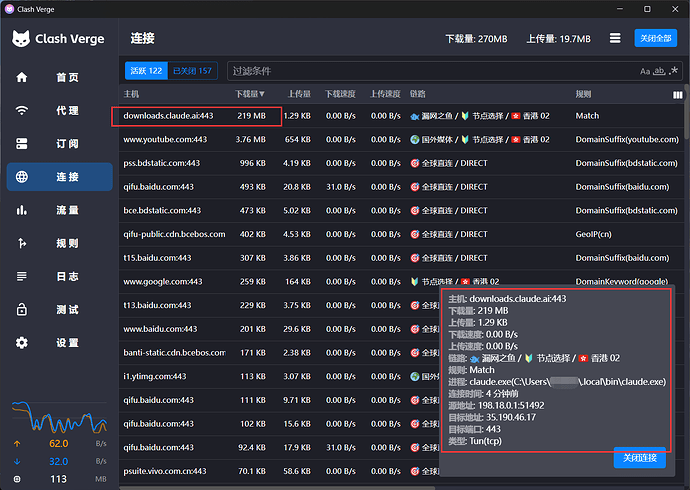Viewport: 690px width, 490px height.
Task: Select the downloads.claude.ai:443 connection row
Action: coord(401,116)
